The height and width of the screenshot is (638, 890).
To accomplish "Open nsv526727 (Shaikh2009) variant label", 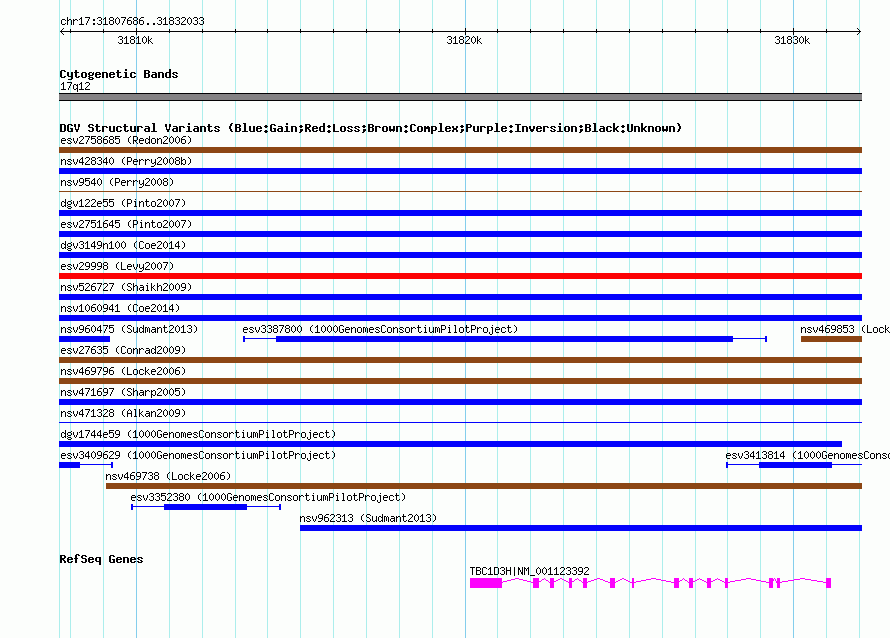I will coord(126,287).
